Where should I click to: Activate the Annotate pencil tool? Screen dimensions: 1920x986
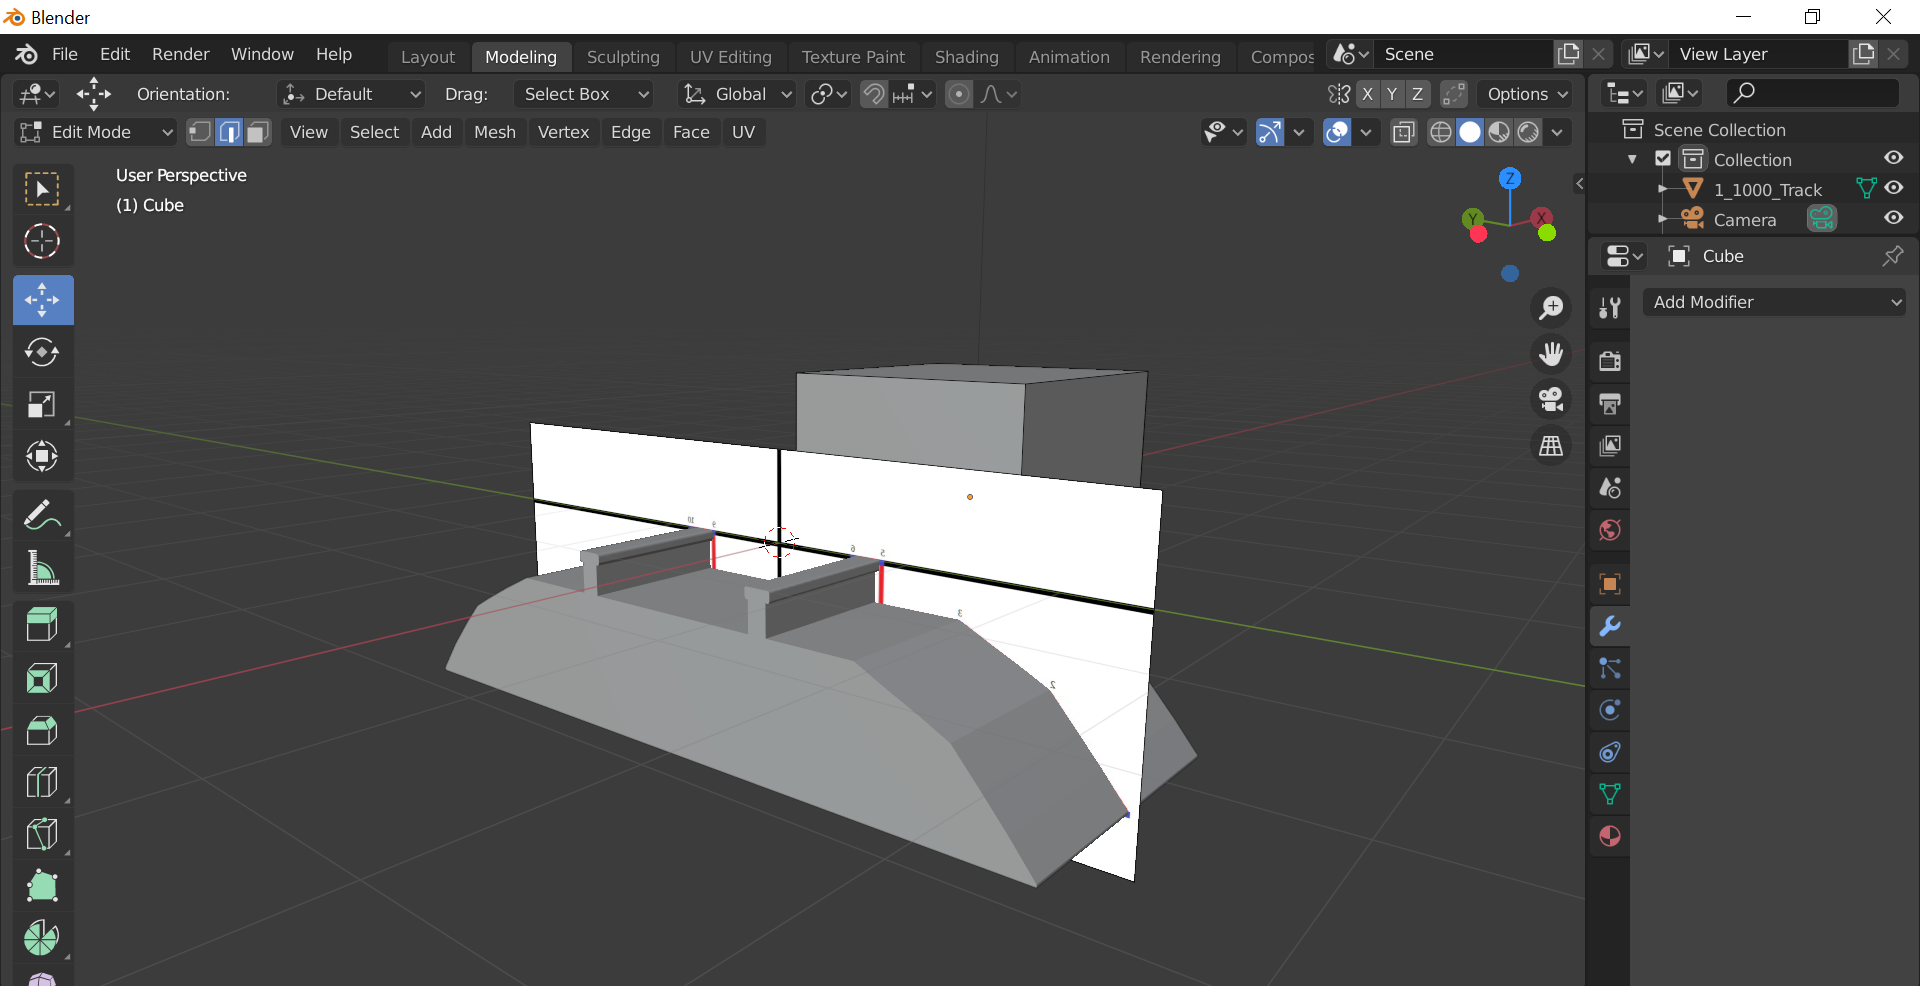[x=42, y=516]
